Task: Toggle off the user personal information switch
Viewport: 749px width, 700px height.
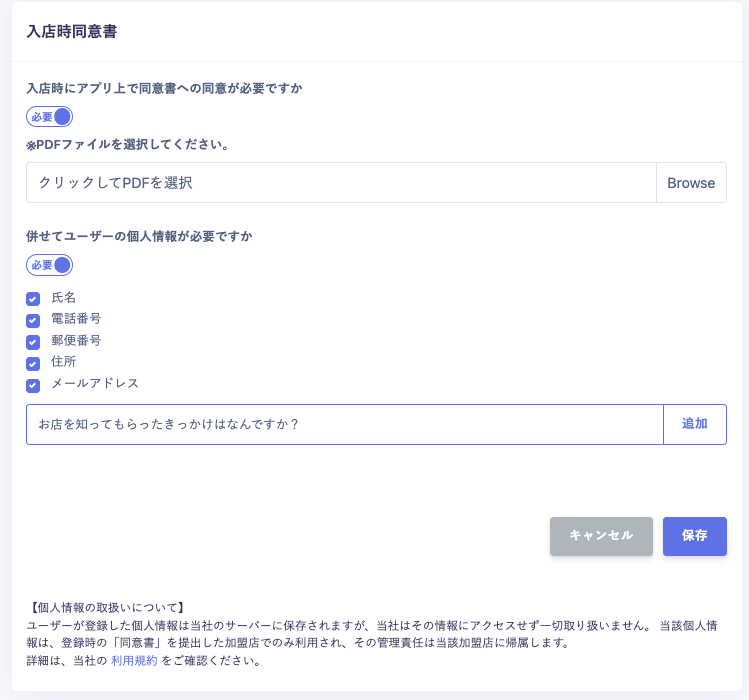Action: tap(50, 265)
